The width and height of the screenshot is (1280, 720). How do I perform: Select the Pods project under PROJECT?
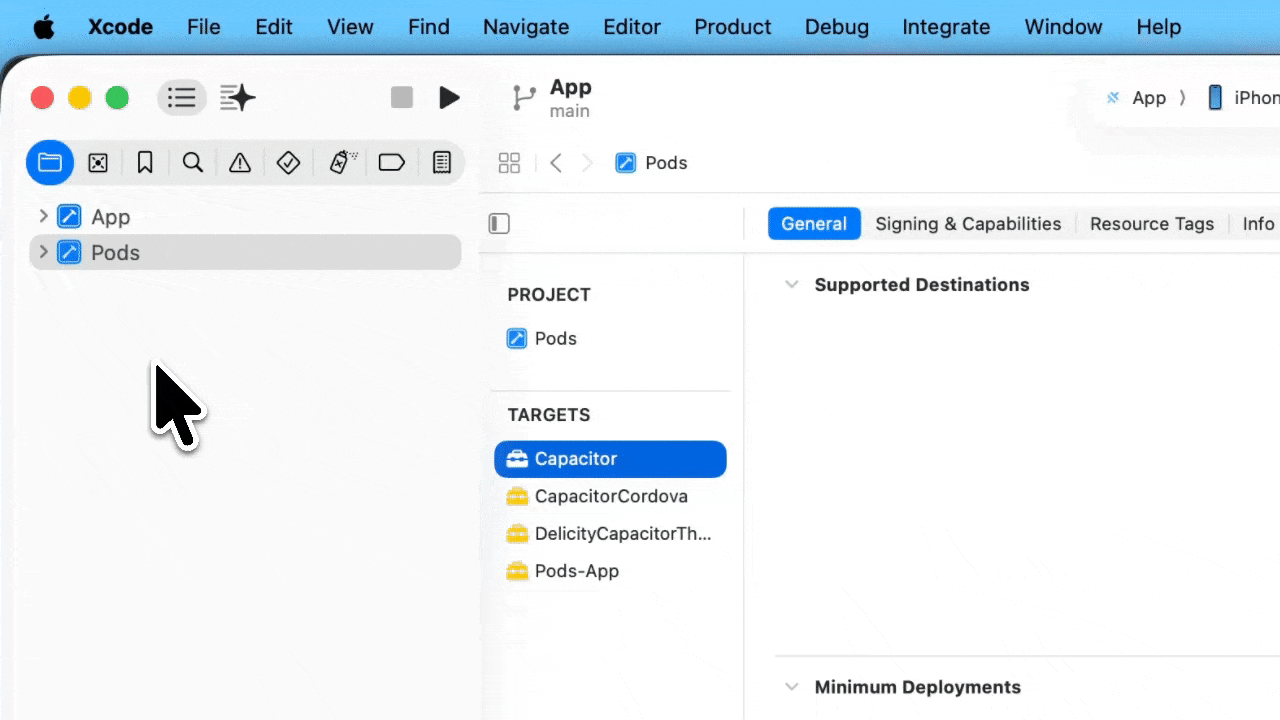click(542, 339)
